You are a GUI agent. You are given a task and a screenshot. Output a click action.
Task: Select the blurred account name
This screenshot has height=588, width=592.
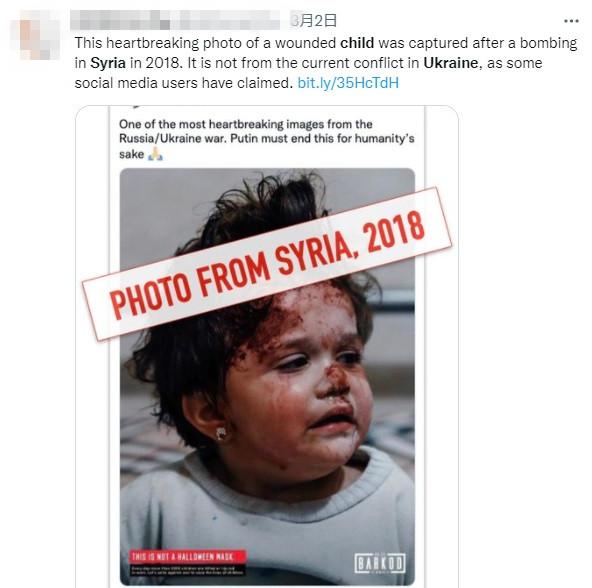(x=175, y=20)
